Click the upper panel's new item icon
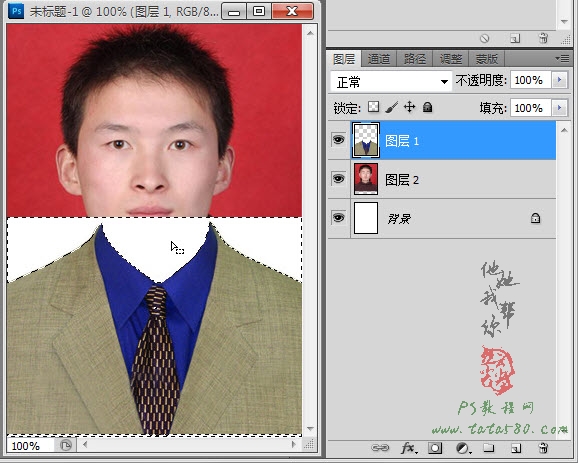 [515, 38]
